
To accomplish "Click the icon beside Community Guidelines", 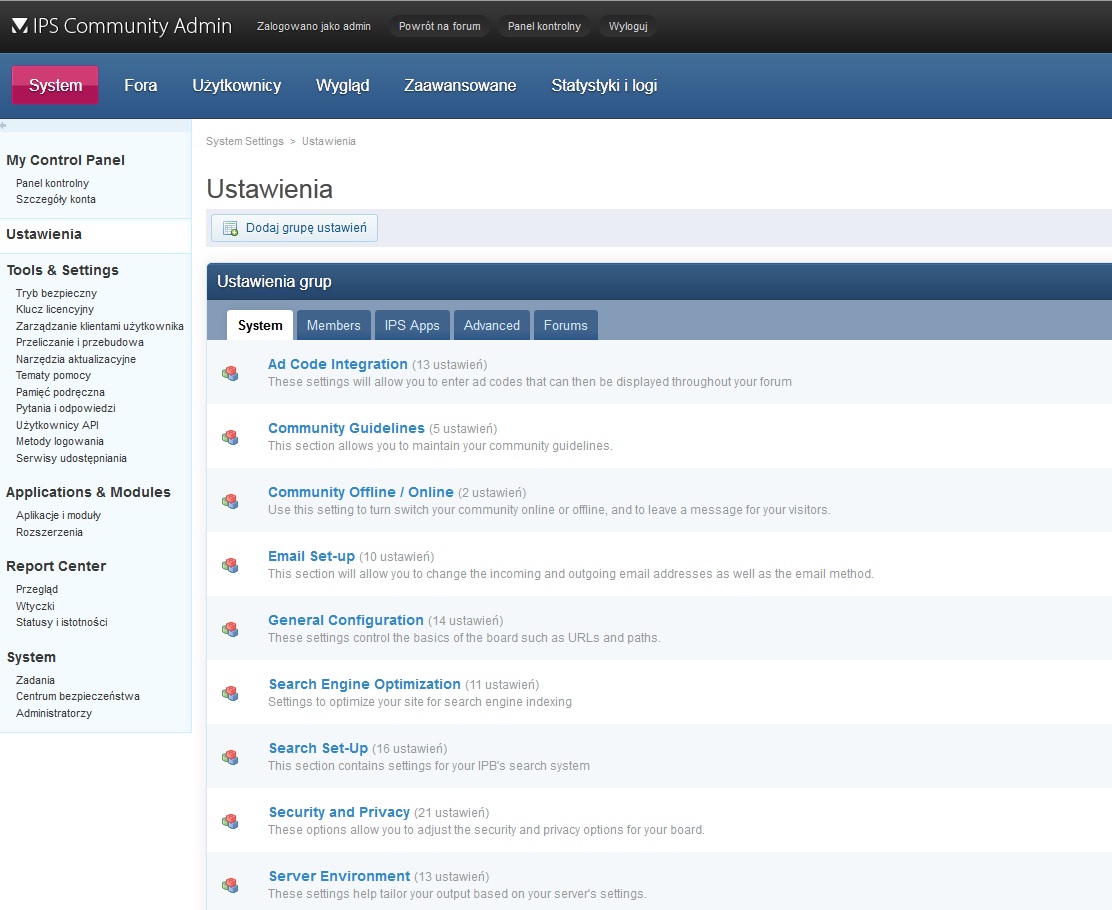I will pyautogui.click(x=230, y=437).
